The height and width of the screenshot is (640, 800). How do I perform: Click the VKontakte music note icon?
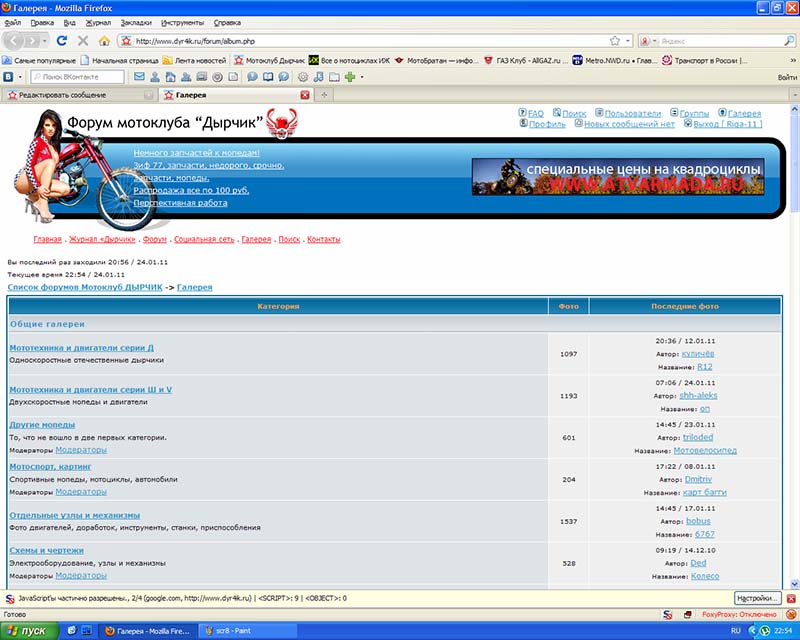(x=318, y=77)
